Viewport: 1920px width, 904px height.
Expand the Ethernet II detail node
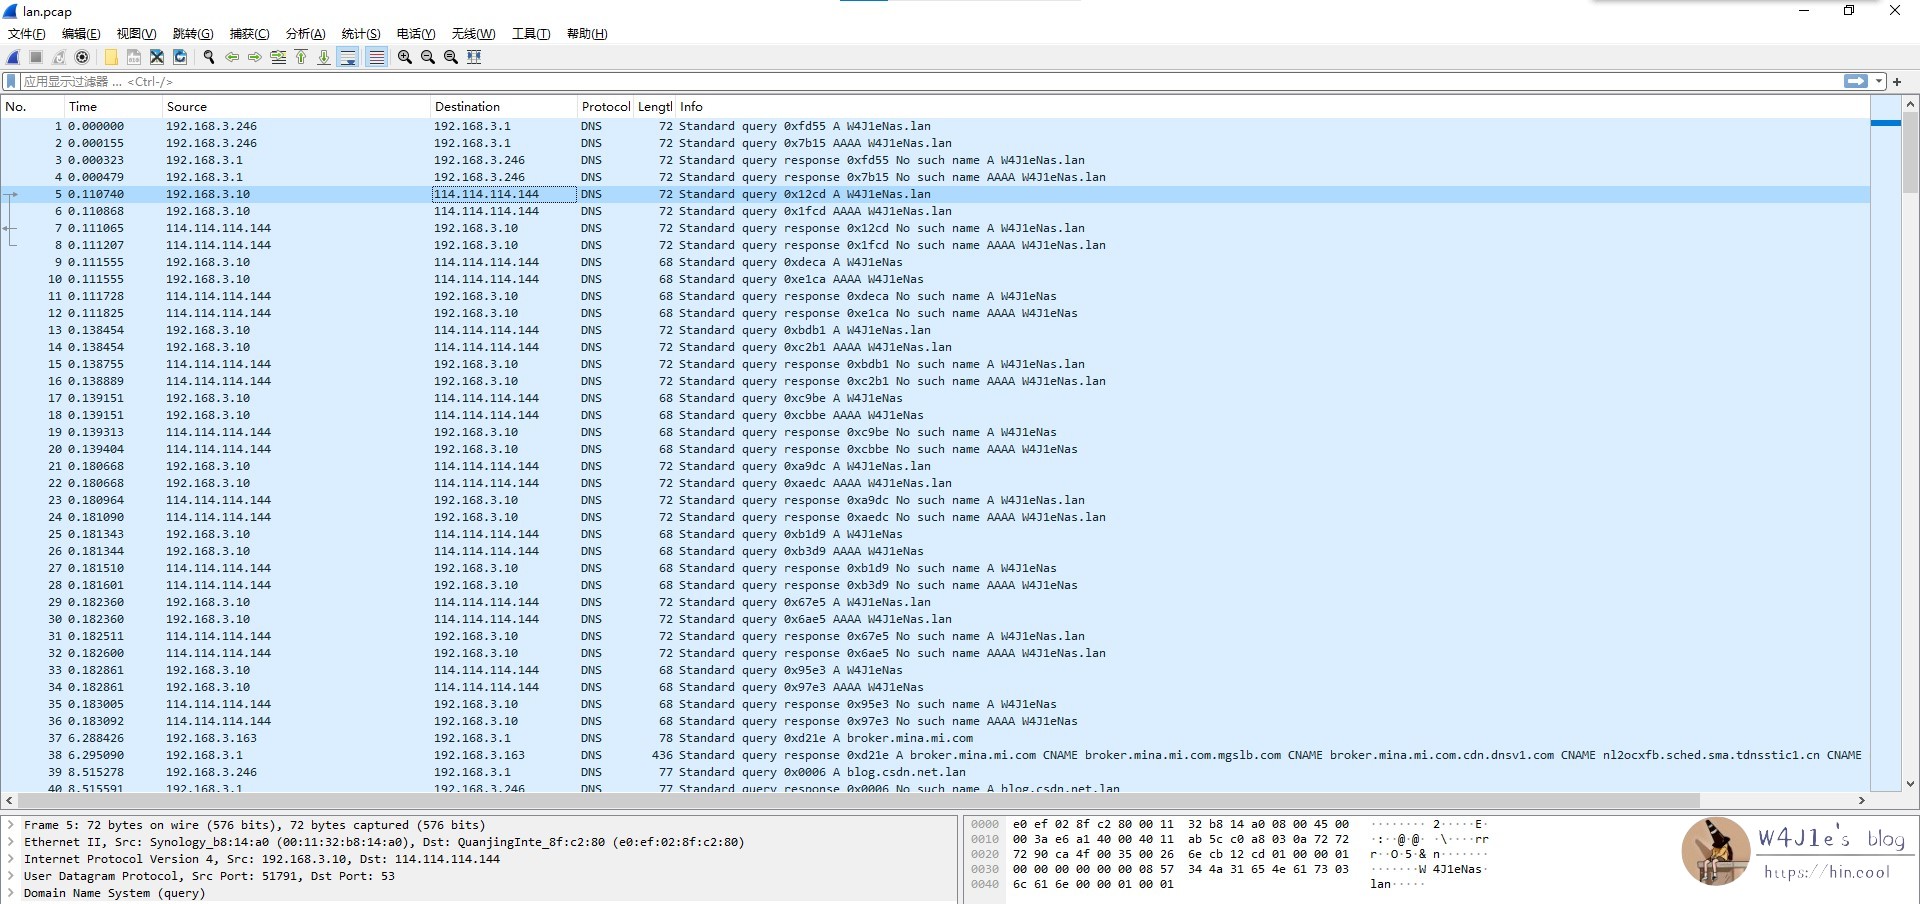[11, 842]
